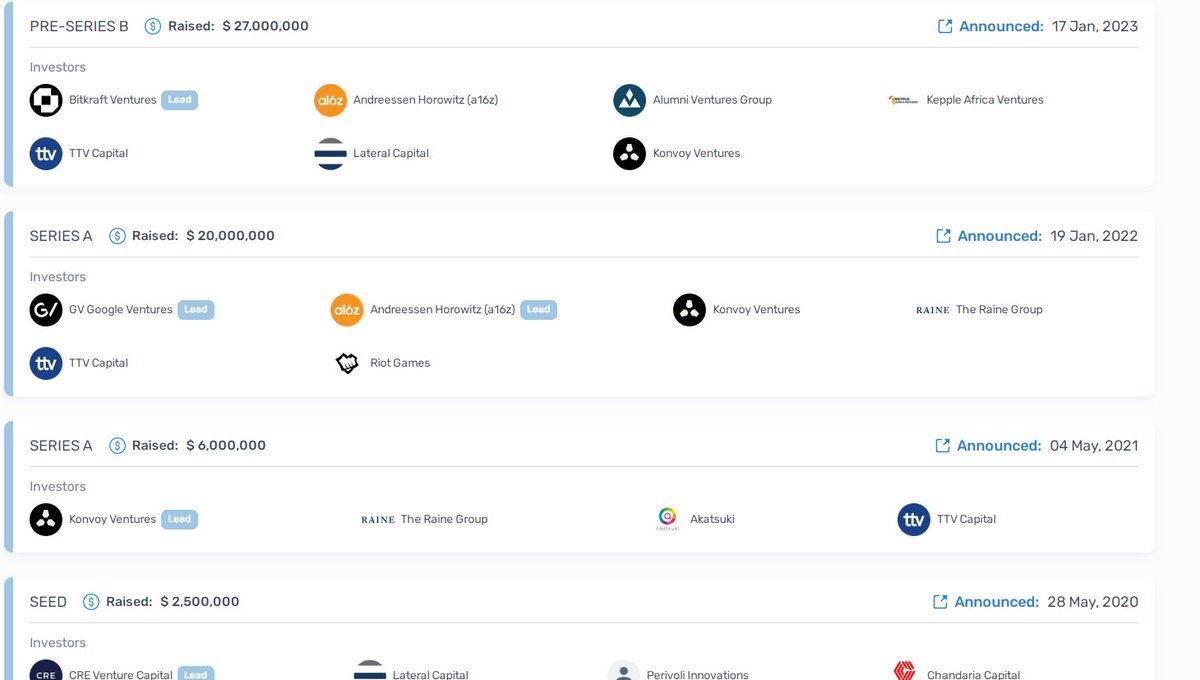Click a16z logo in $20,000,000 Series A
This screenshot has height=680, width=1200.
coord(347,310)
